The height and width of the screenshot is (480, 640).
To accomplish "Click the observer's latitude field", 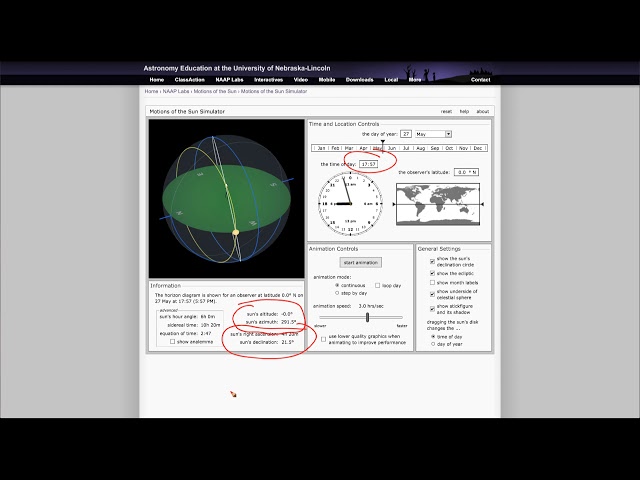I will [467, 172].
